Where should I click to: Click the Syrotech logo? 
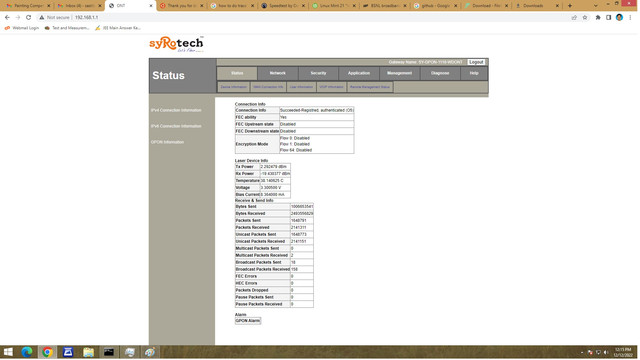tap(176, 44)
